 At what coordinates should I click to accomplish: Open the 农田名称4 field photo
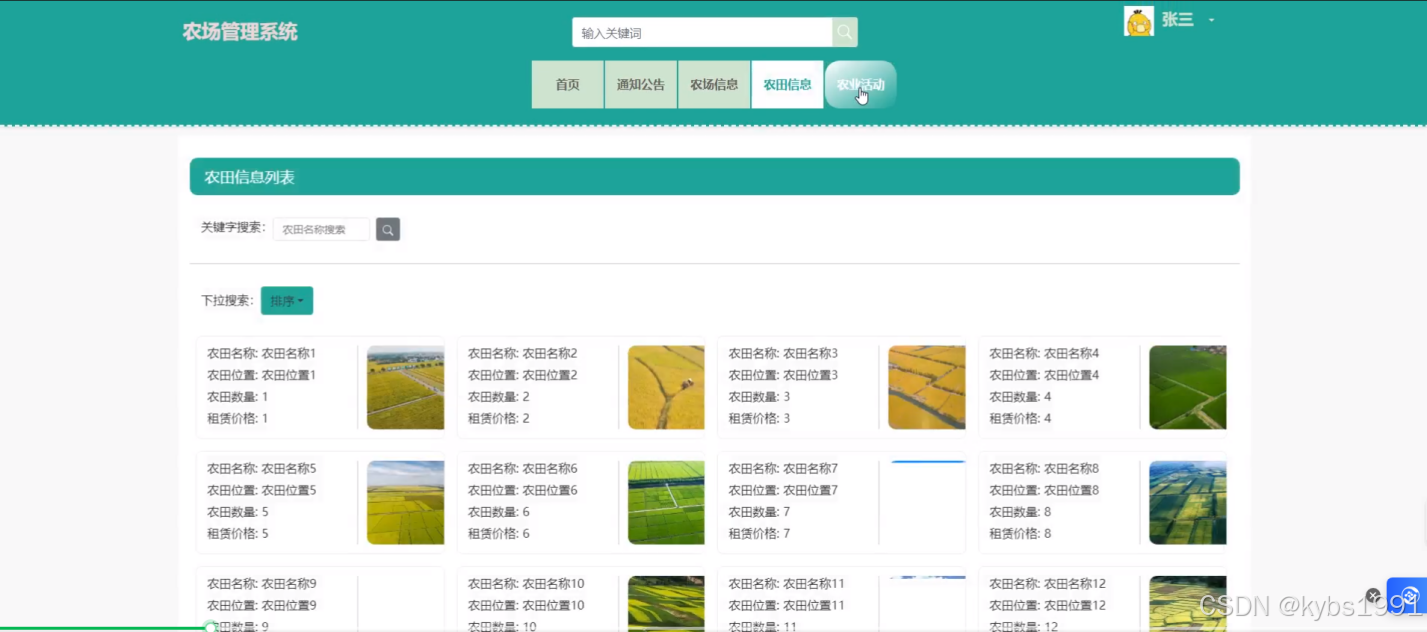pos(1188,387)
